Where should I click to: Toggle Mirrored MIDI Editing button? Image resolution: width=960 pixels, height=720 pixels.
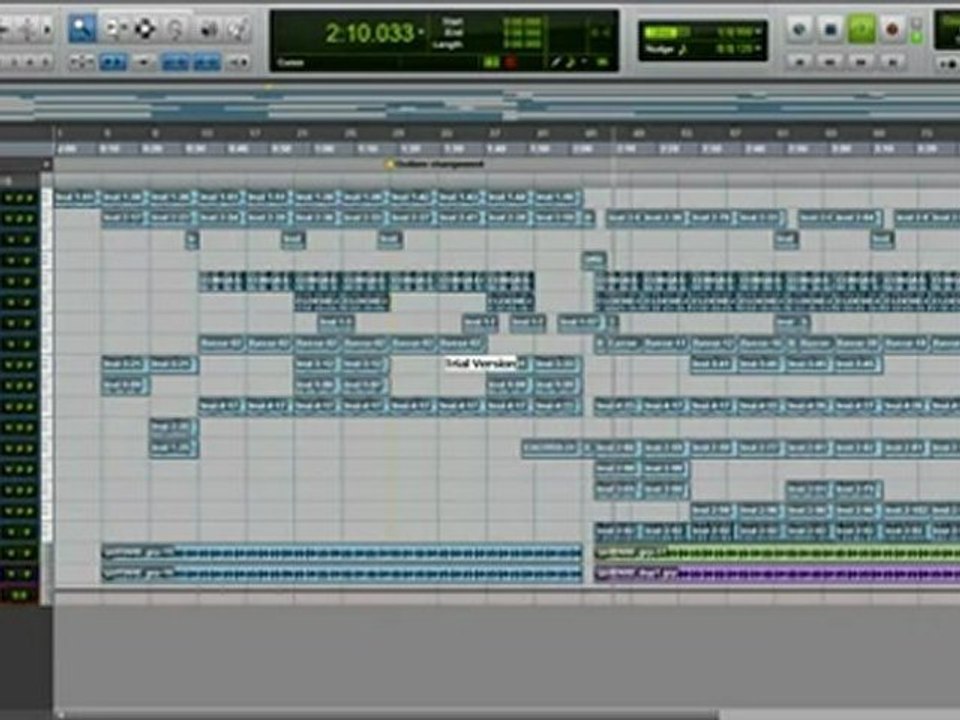[144, 62]
